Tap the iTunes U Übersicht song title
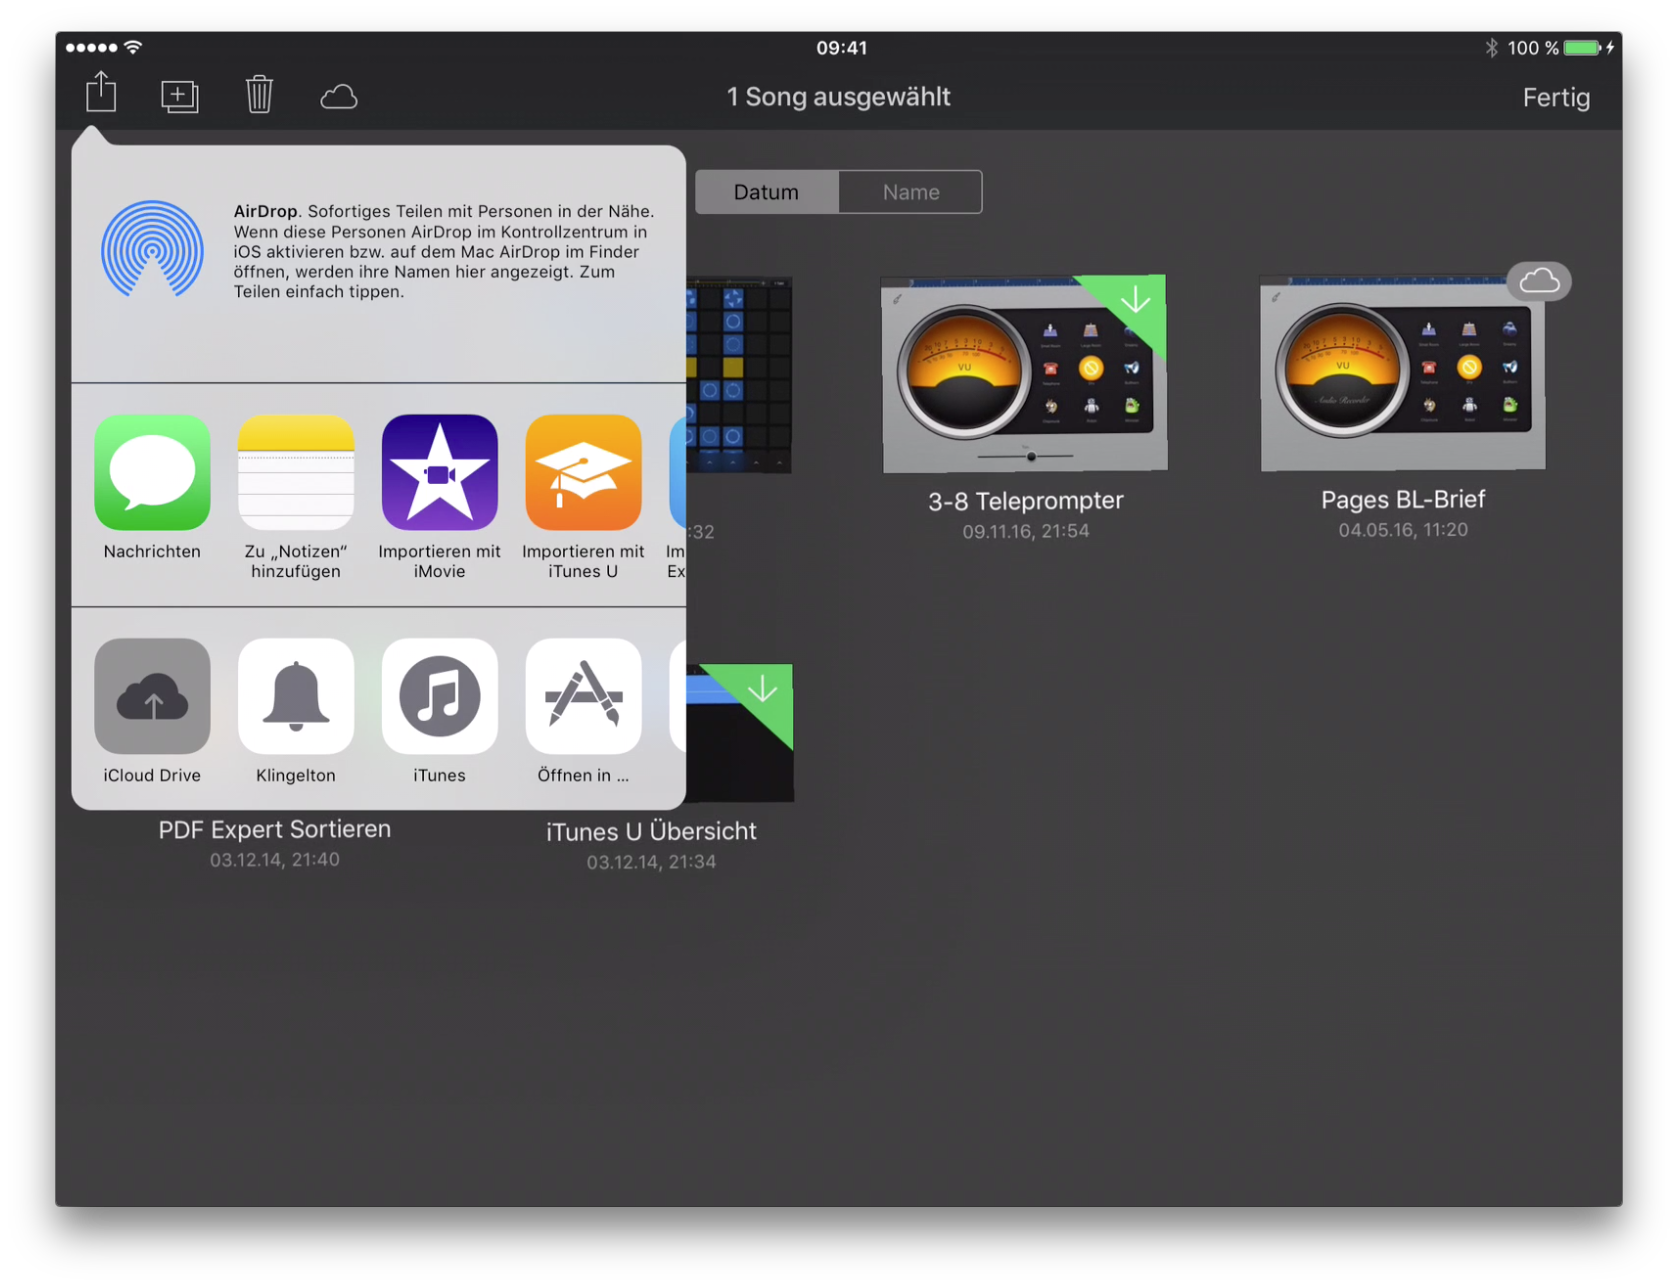Viewport: 1678px width, 1286px height. tap(651, 832)
